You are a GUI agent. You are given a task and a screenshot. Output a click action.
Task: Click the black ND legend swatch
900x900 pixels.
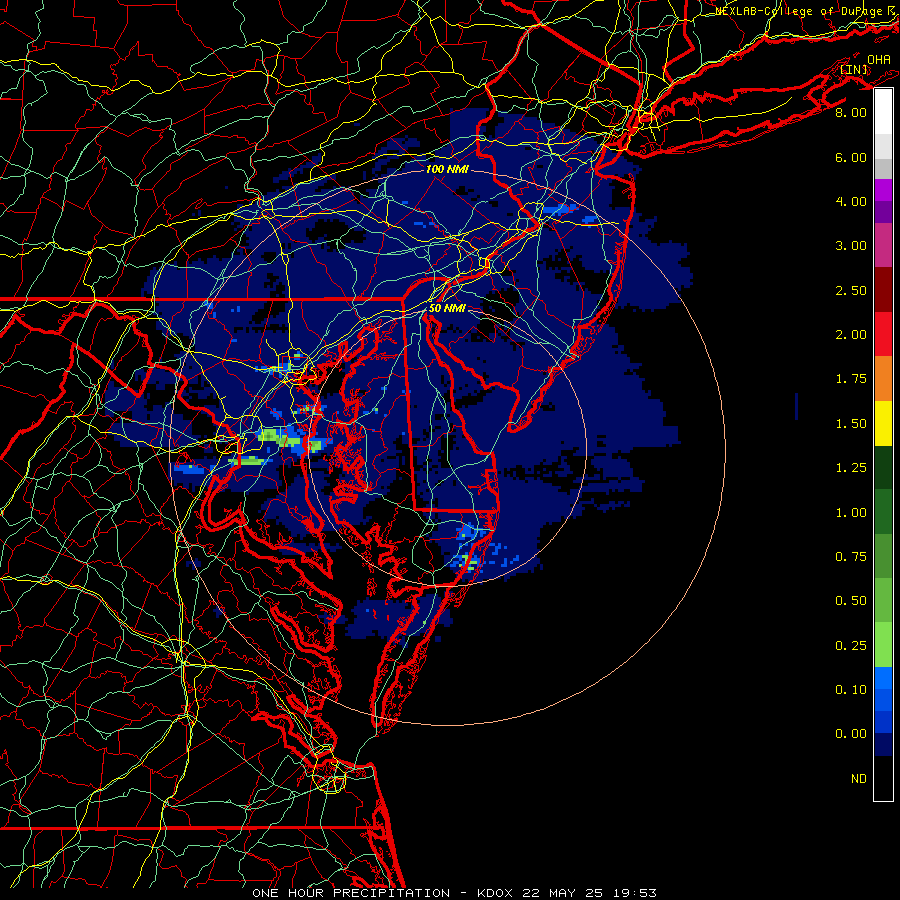[883, 778]
